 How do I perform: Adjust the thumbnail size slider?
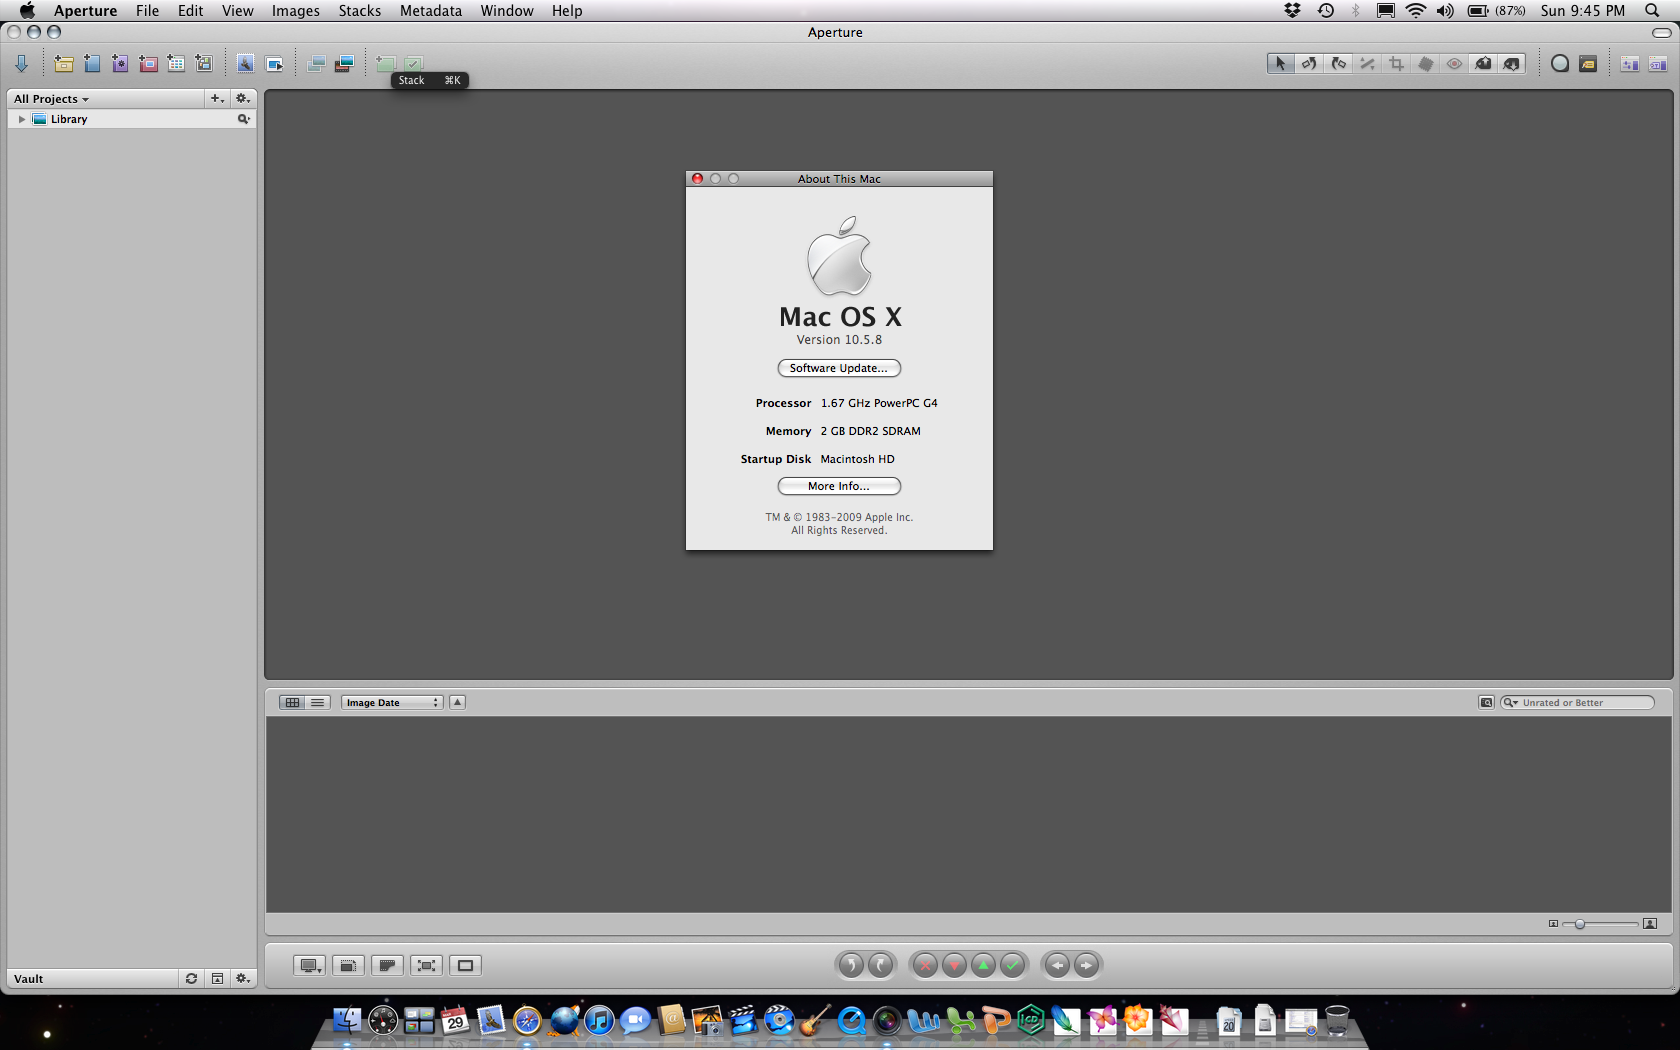click(1580, 924)
